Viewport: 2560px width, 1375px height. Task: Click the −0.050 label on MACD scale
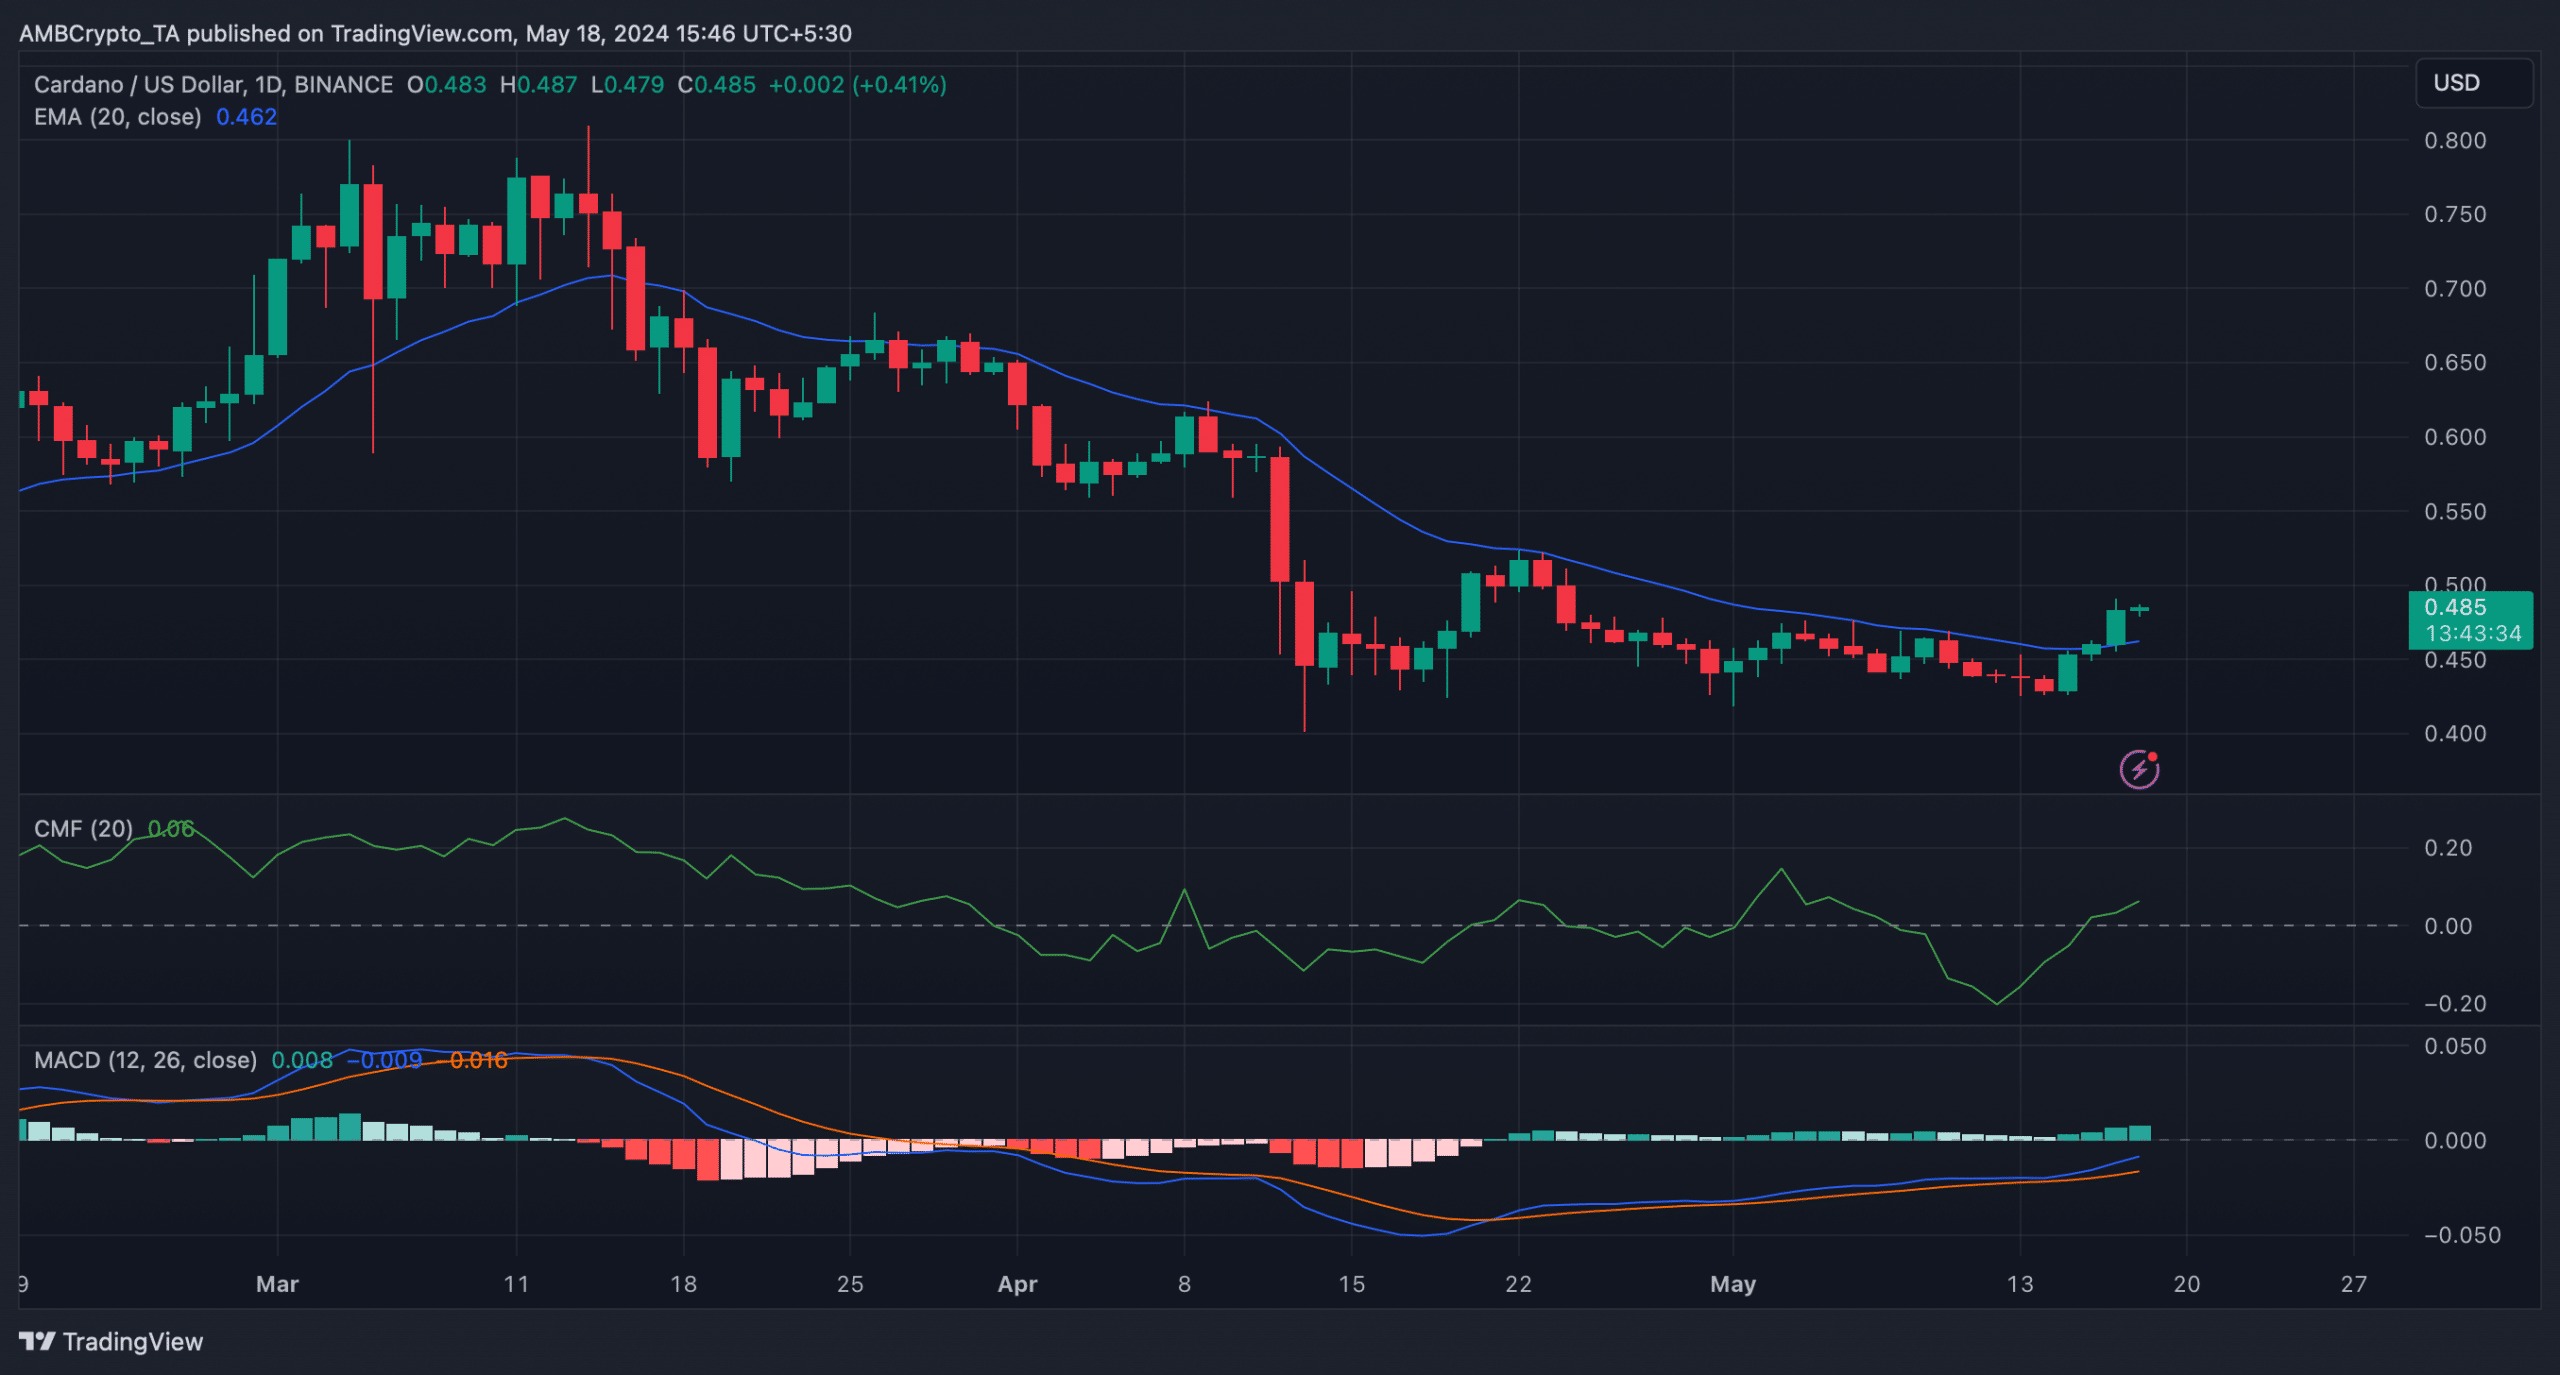[2461, 1235]
